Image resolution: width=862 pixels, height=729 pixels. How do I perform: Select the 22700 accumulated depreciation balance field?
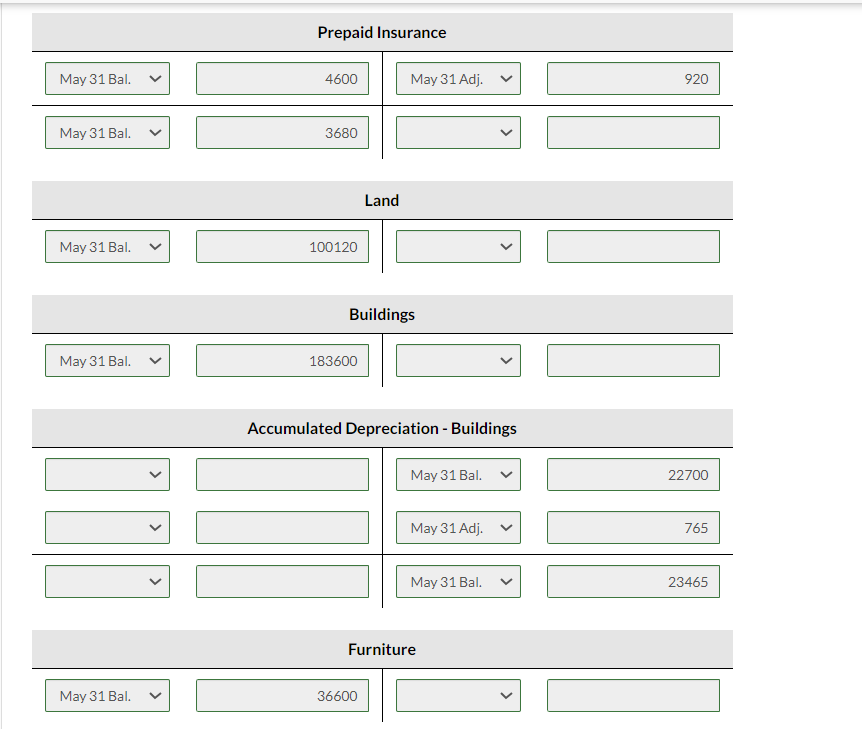(x=633, y=474)
